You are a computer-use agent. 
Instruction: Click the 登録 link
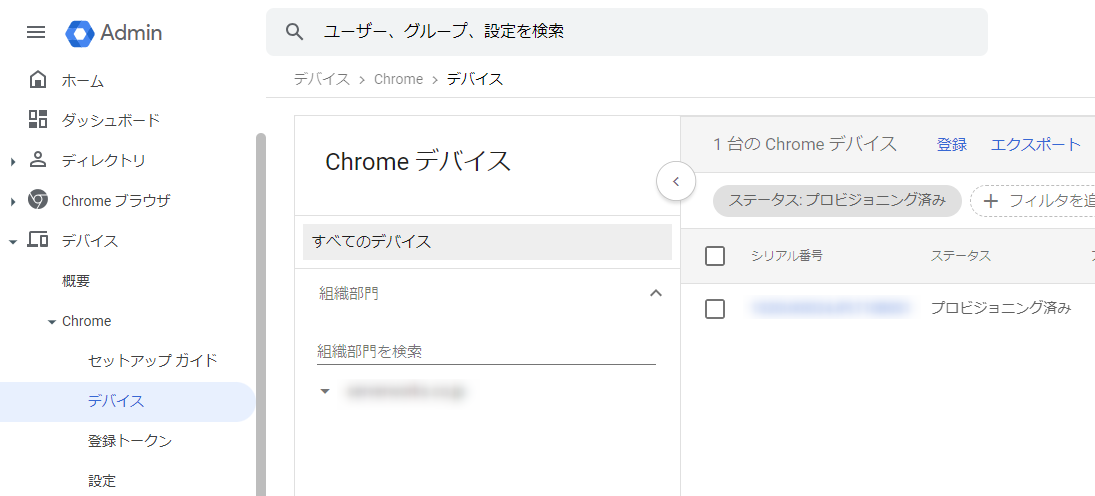[x=951, y=145]
